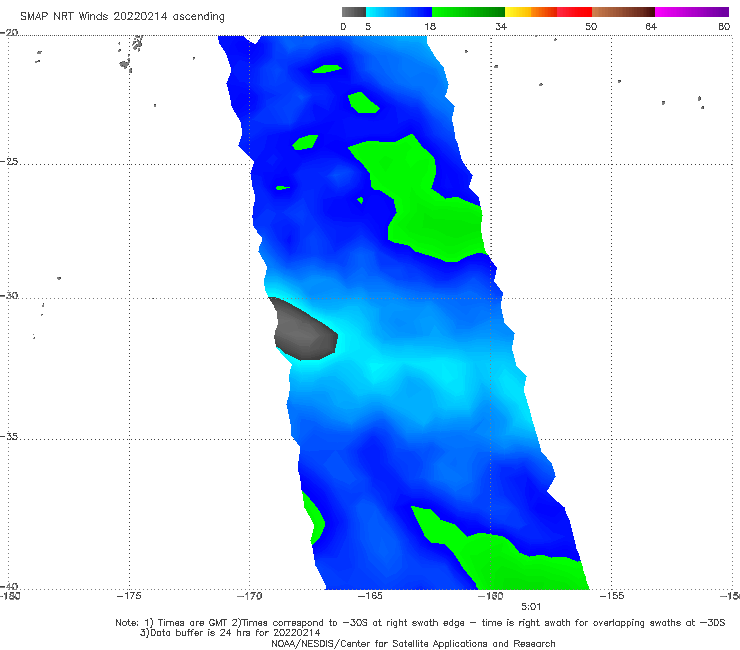Select the magenta-purple segment of the colorbar
Viewport: 740px width, 650px height.
tap(692, 12)
